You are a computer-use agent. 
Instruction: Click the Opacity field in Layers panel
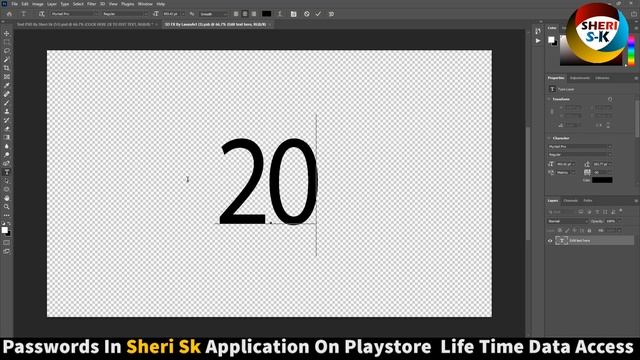(612, 221)
